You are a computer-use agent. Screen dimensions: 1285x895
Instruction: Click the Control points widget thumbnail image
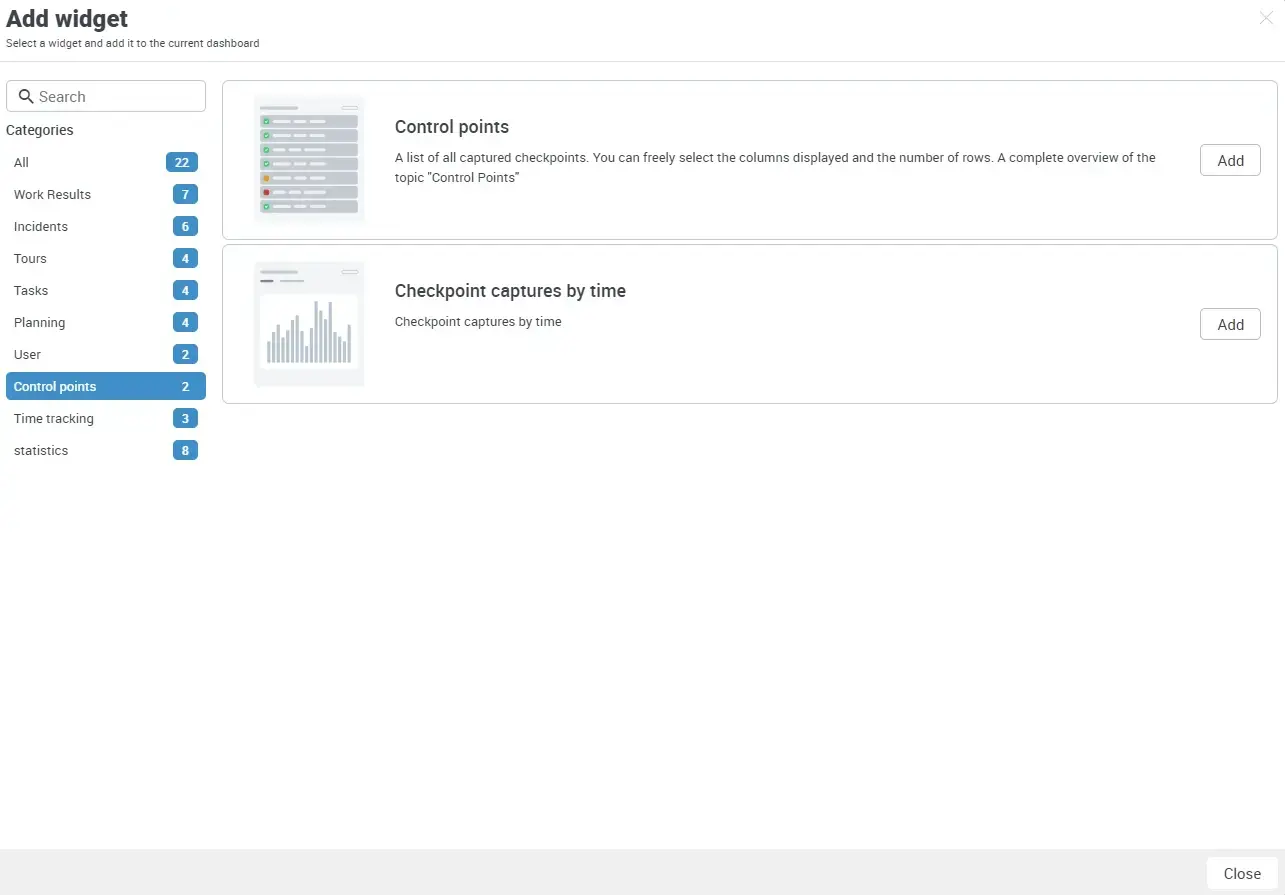click(x=309, y=159)
